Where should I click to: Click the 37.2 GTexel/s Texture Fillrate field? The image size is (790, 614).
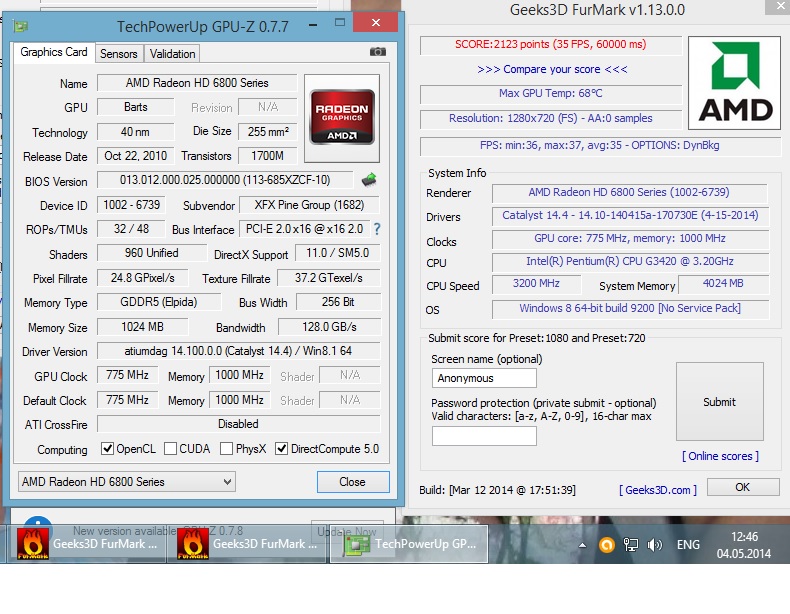tap(329, 278)
